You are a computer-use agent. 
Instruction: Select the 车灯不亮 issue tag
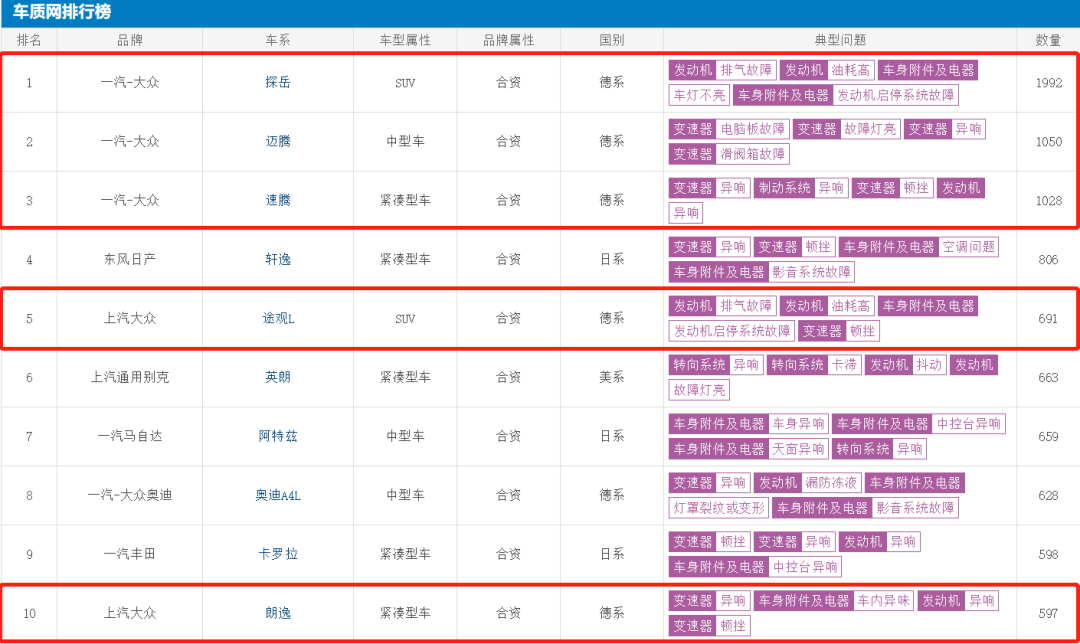(x=699, y=95)
